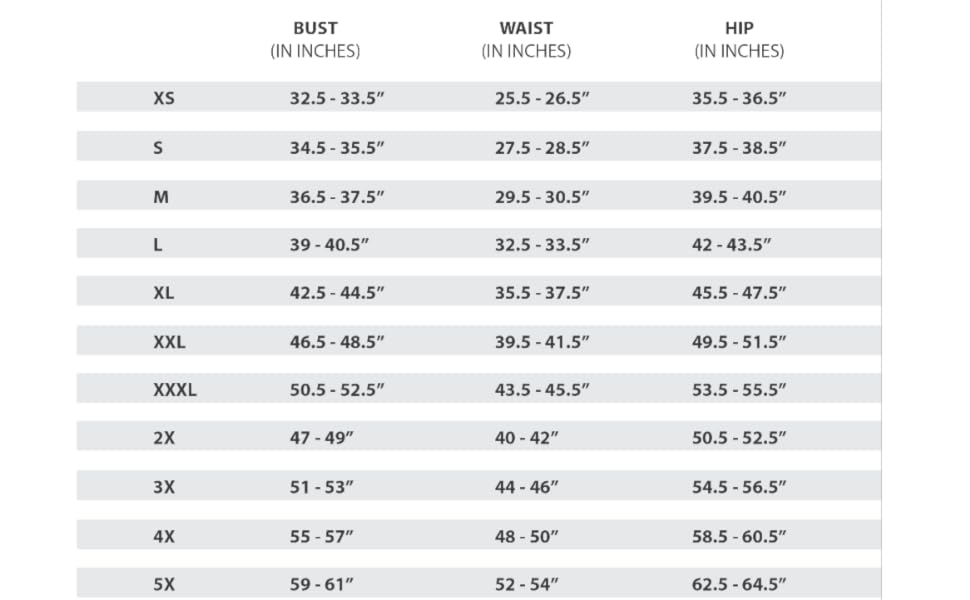Select the XXXL size row label
Screen dimensions: 970x600
tap(175, 390)
